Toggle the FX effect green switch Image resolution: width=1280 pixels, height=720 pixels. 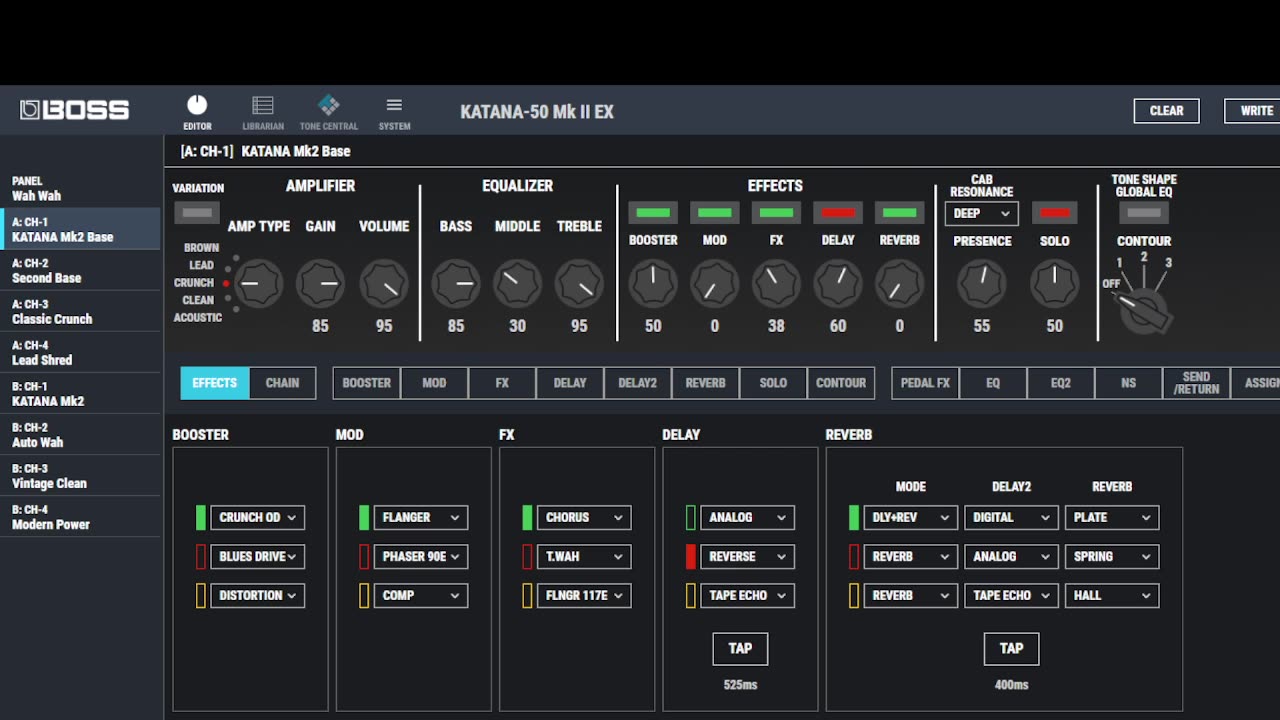coord(776,213)
